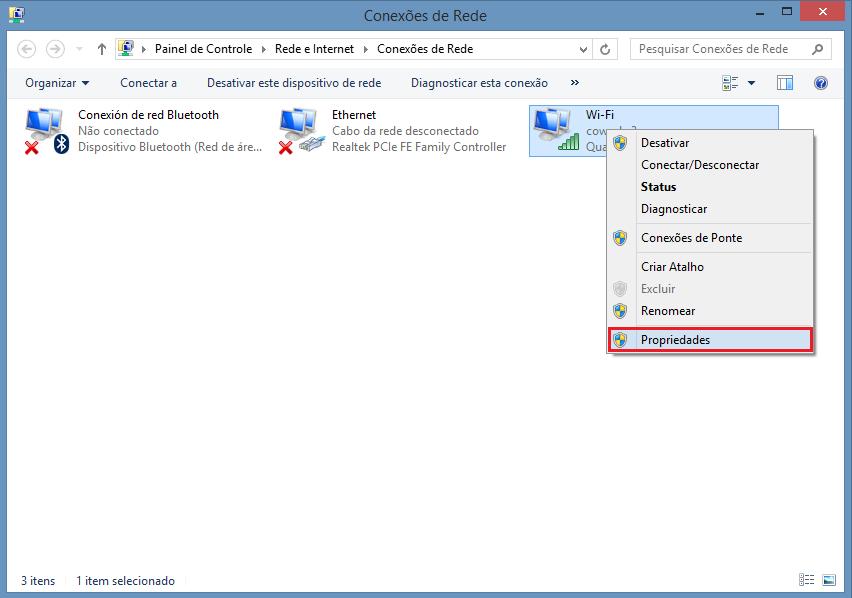Choose Propriedades from the context menu
This screenshot has width=852, height=598.
[675, 340]
